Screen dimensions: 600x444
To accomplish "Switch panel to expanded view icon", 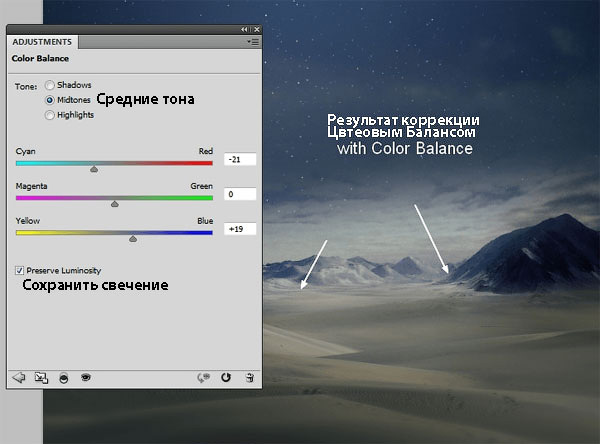I will tap(41, 378).
